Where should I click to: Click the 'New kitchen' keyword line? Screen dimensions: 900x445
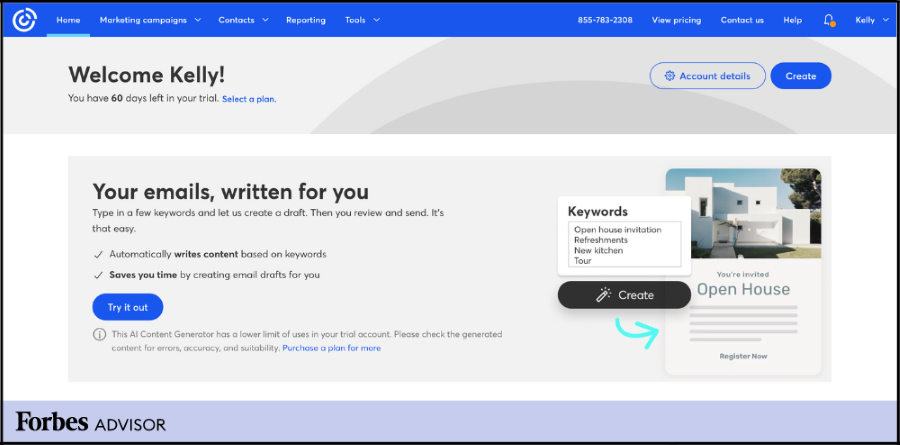click(x=599, y=250)
